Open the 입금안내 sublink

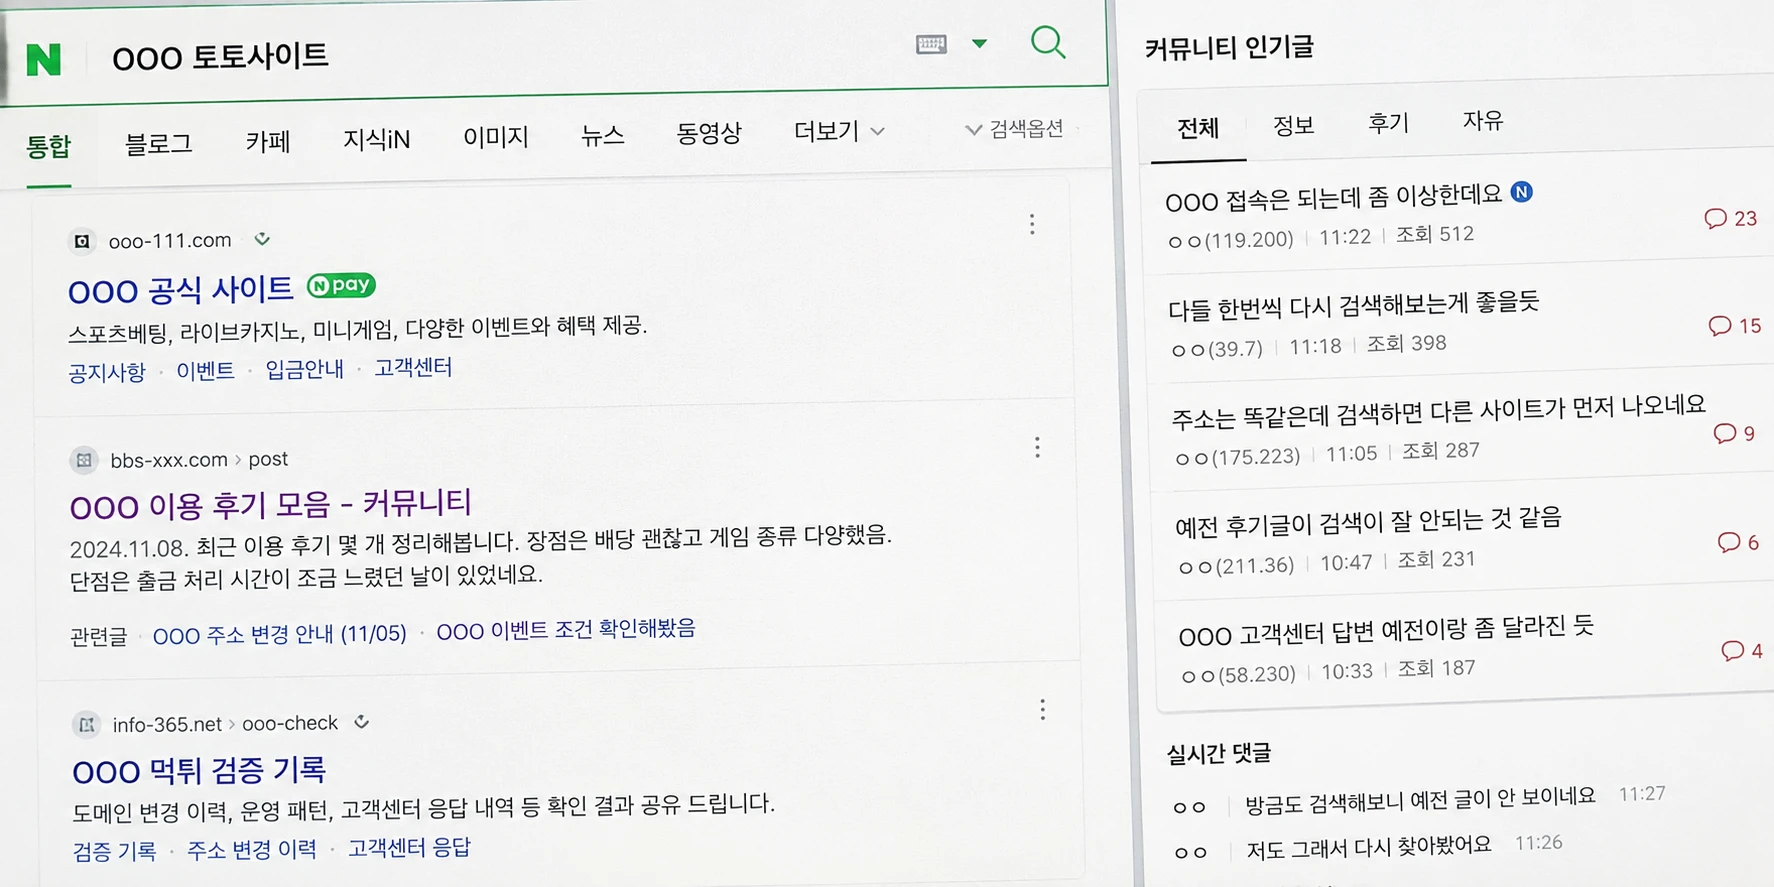304,369
